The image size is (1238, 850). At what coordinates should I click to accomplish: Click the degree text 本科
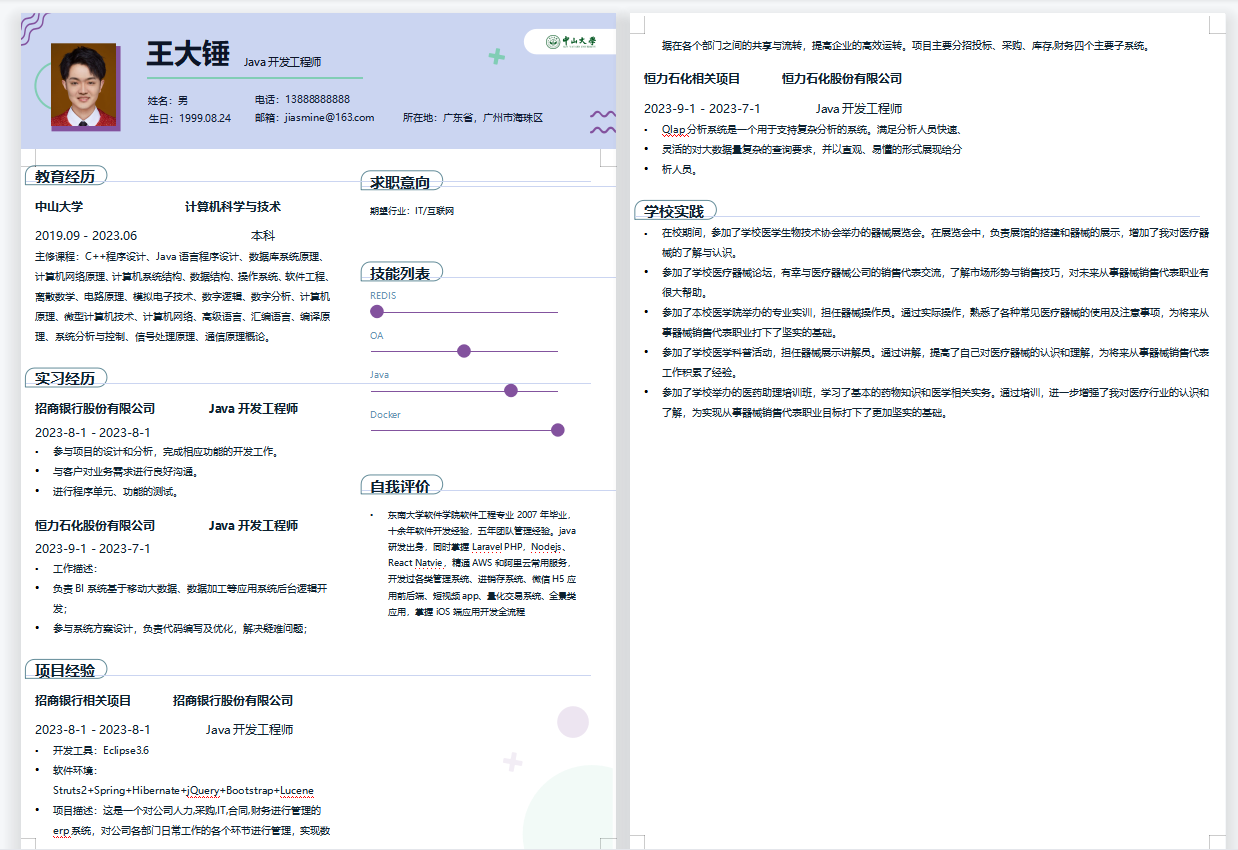coord(263,236)
